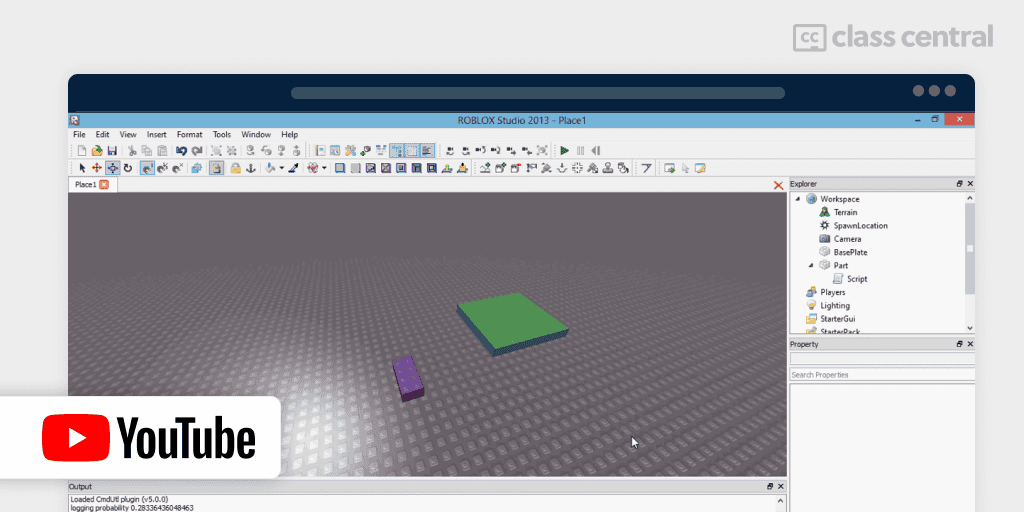Select Part in Explorer tree
The image size is (1024, 512).
click(840, 265)
